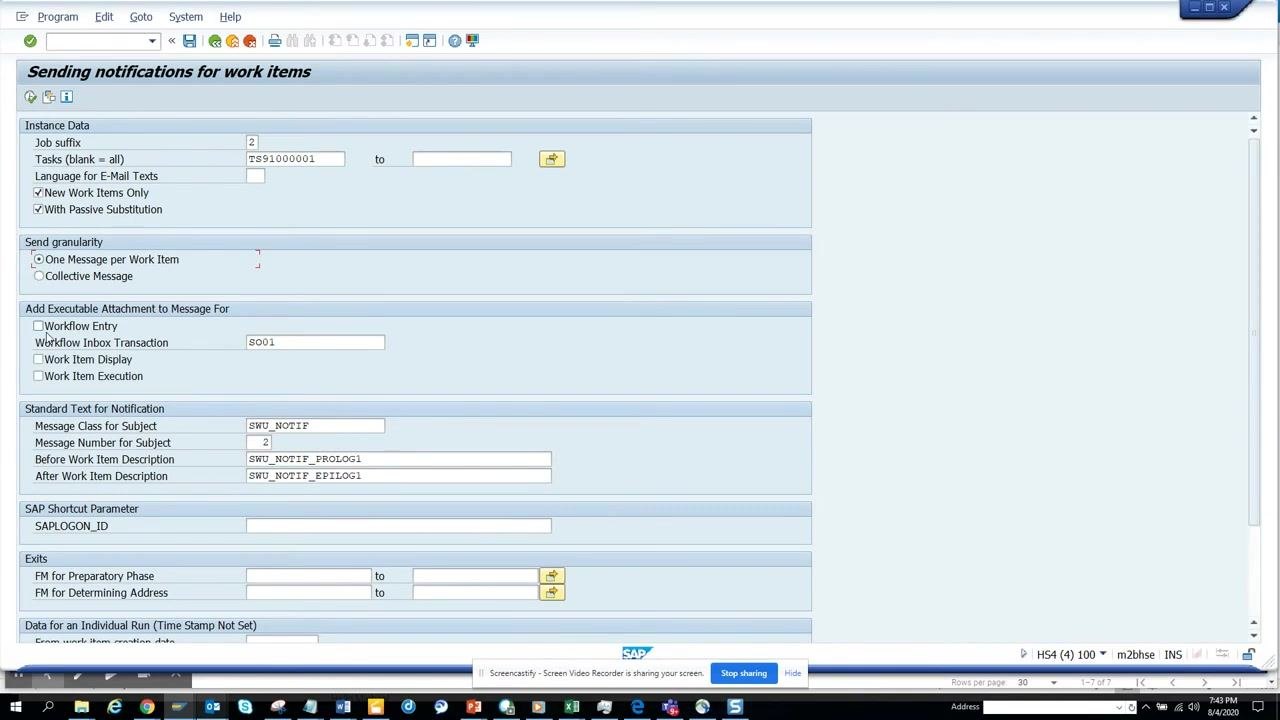
Task: Select One Message per Work Item radio
Action: pos(39,260)
